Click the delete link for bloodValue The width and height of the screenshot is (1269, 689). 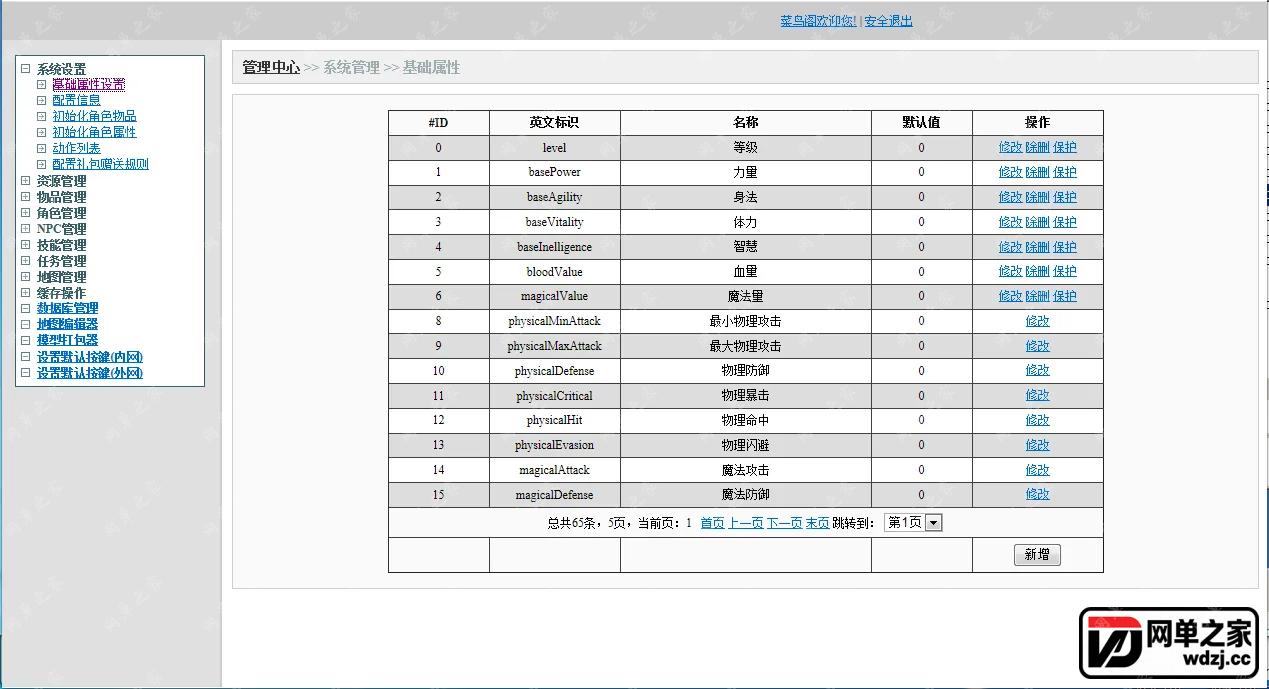(x=1037, y=271)
